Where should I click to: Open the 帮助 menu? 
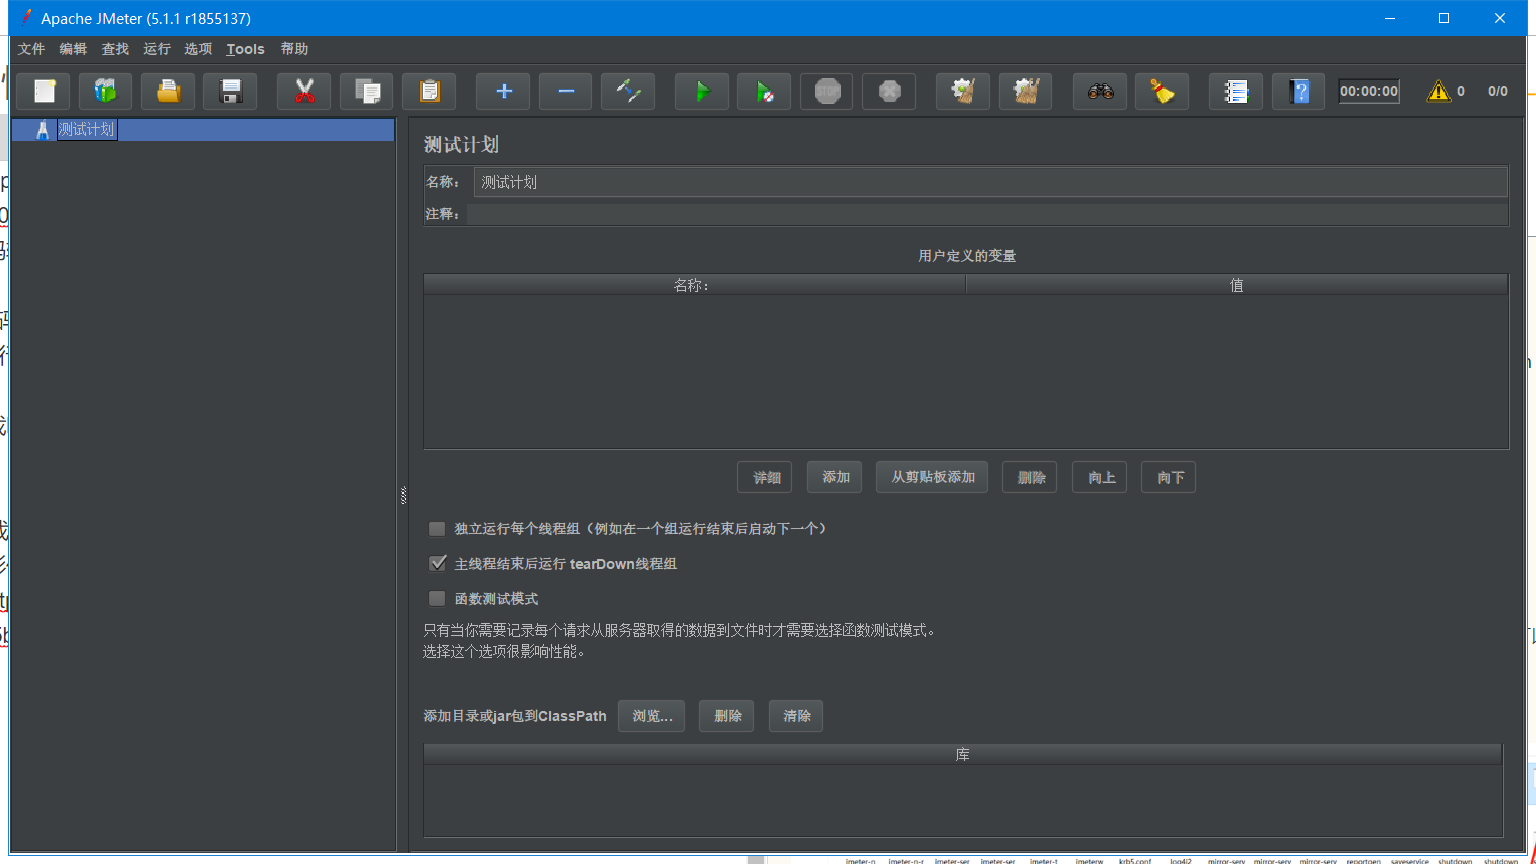point(294,49)
